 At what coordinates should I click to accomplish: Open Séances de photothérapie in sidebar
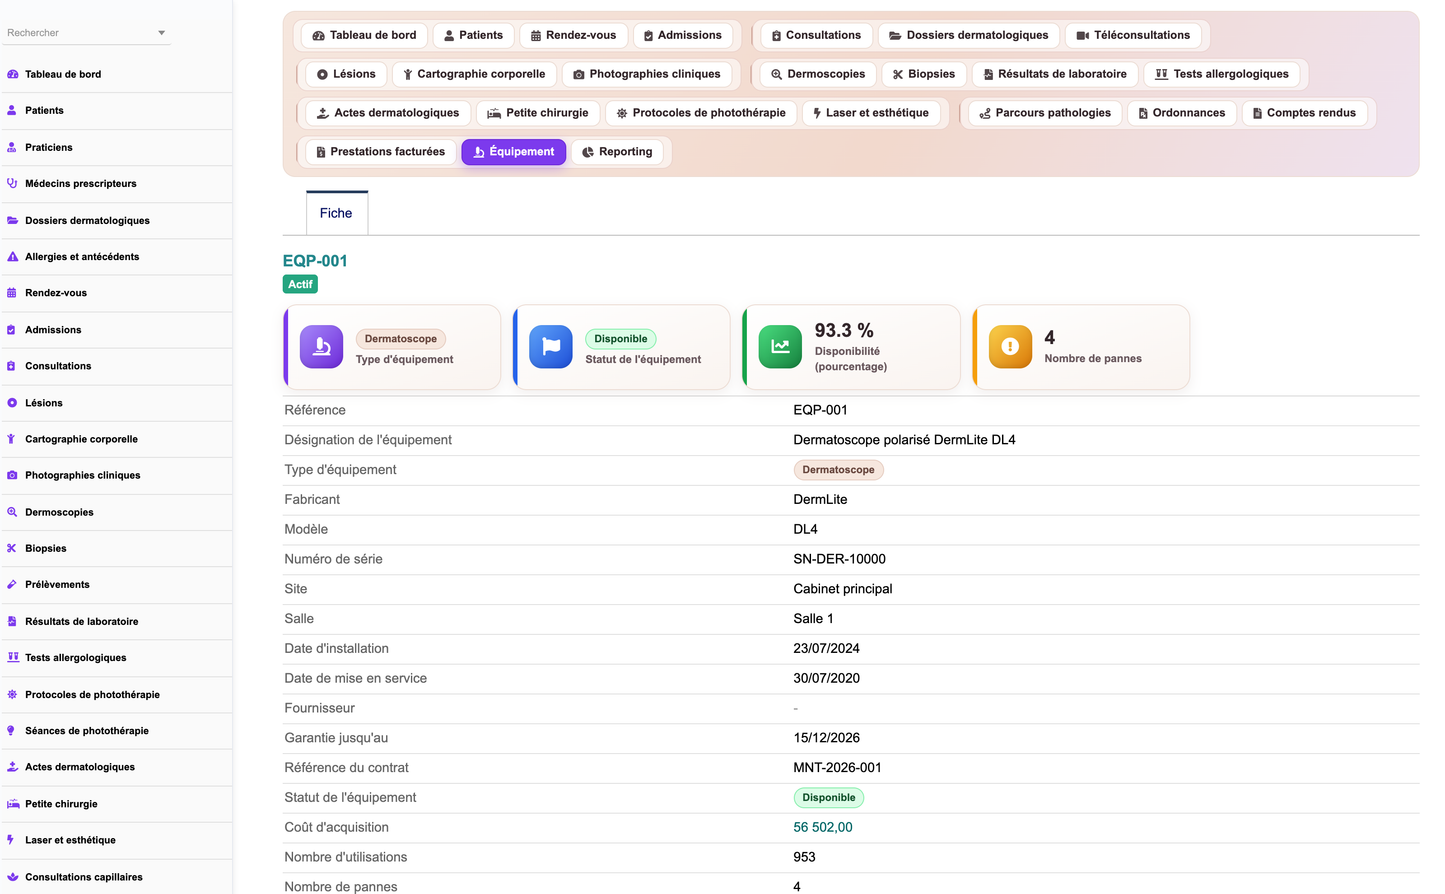coord(87,731)
